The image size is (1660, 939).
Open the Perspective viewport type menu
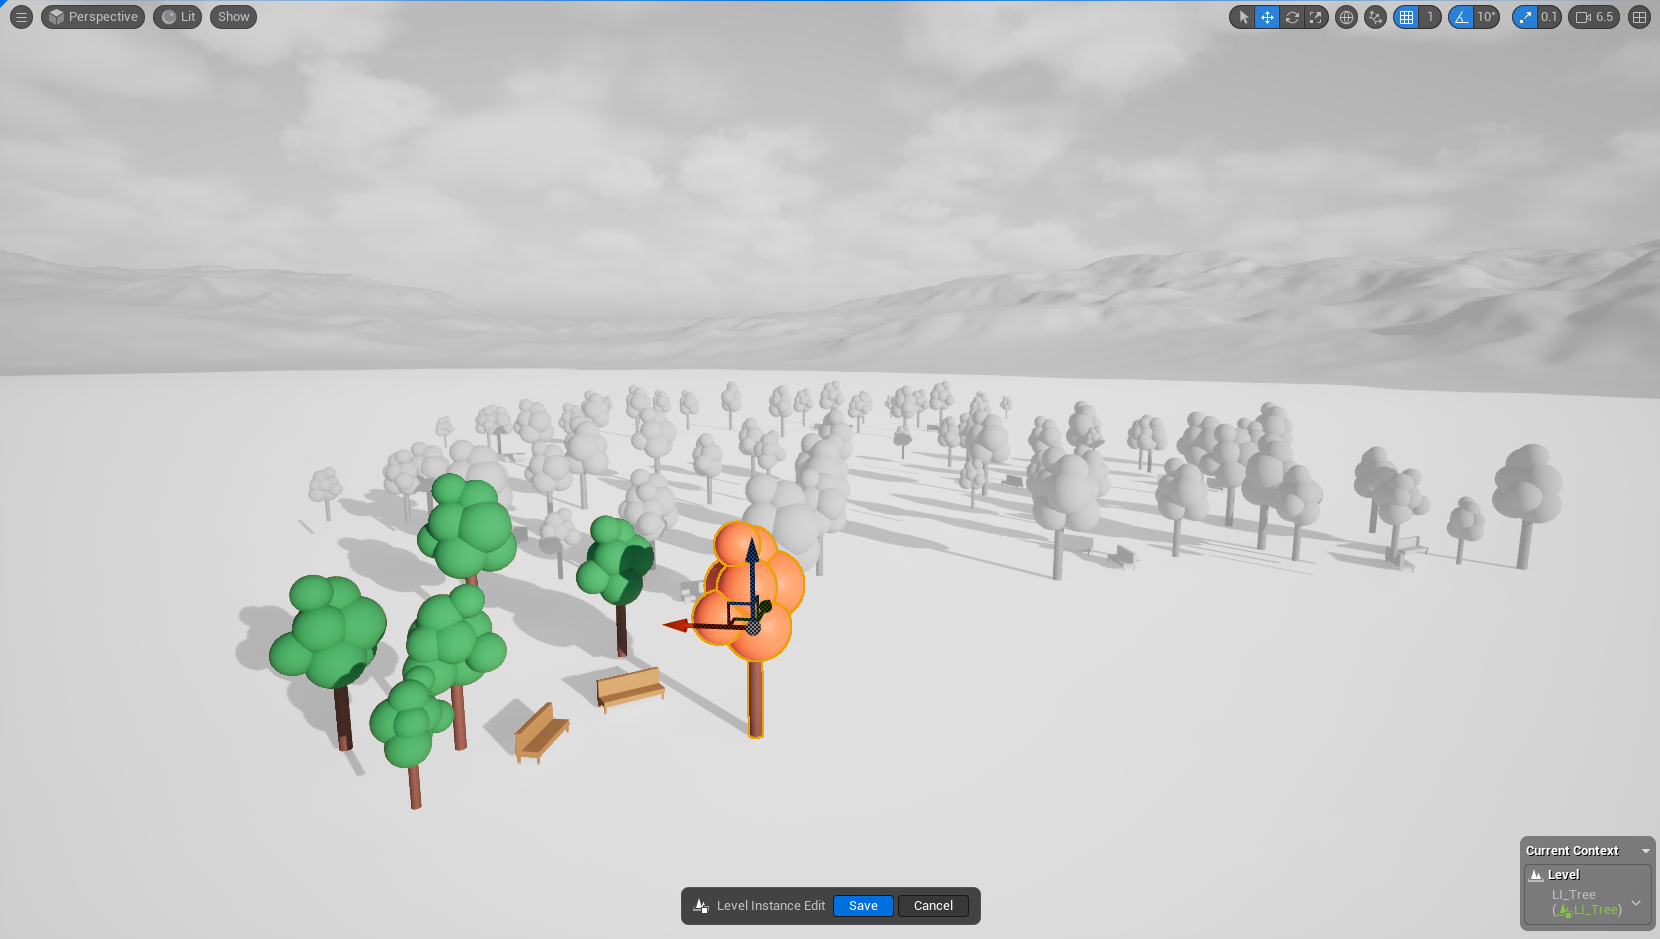pyautogui.click(x=93, y=17)
